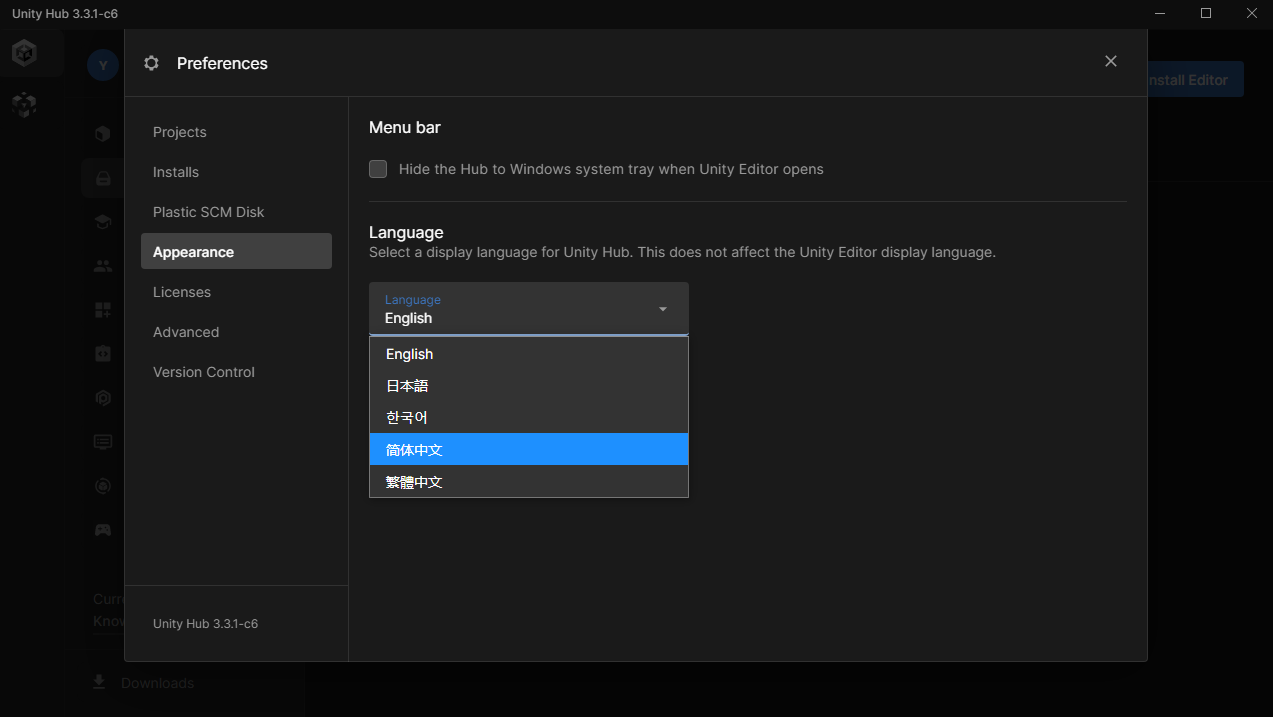Viewport: 1273px width, 717px height.
Task: Click the Downloads arrow icon at bottom
Action: tap(98, 682)
